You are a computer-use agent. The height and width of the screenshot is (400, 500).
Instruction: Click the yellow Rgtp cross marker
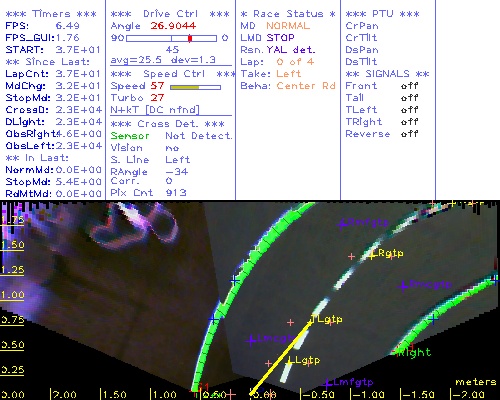click(372, 255)
